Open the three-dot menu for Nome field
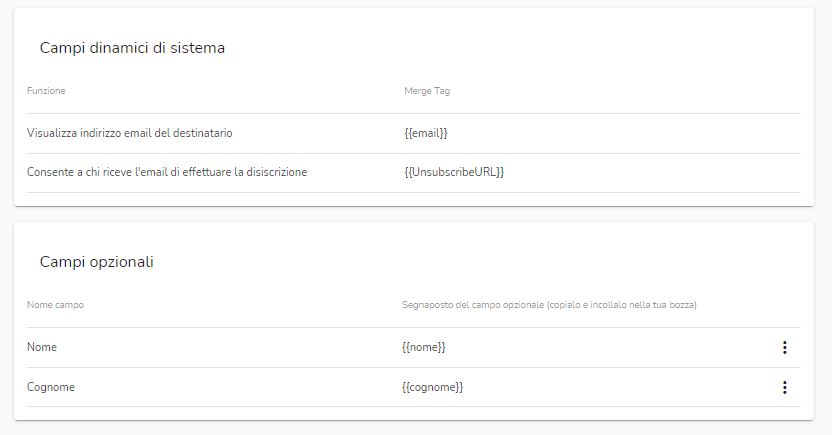832x435 pixels. (784, 347)
